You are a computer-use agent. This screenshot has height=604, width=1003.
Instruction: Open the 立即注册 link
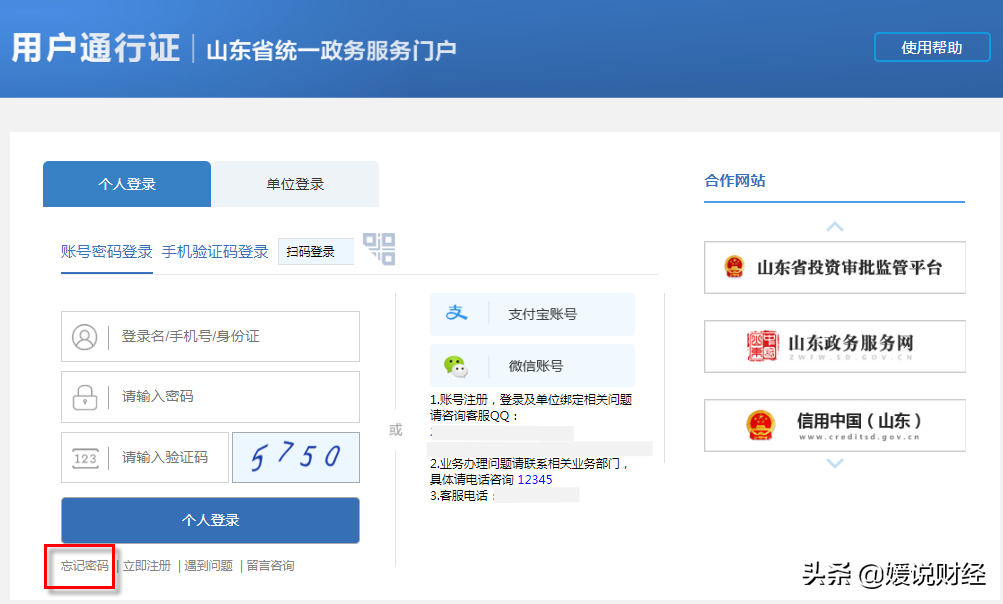[146, 566]
